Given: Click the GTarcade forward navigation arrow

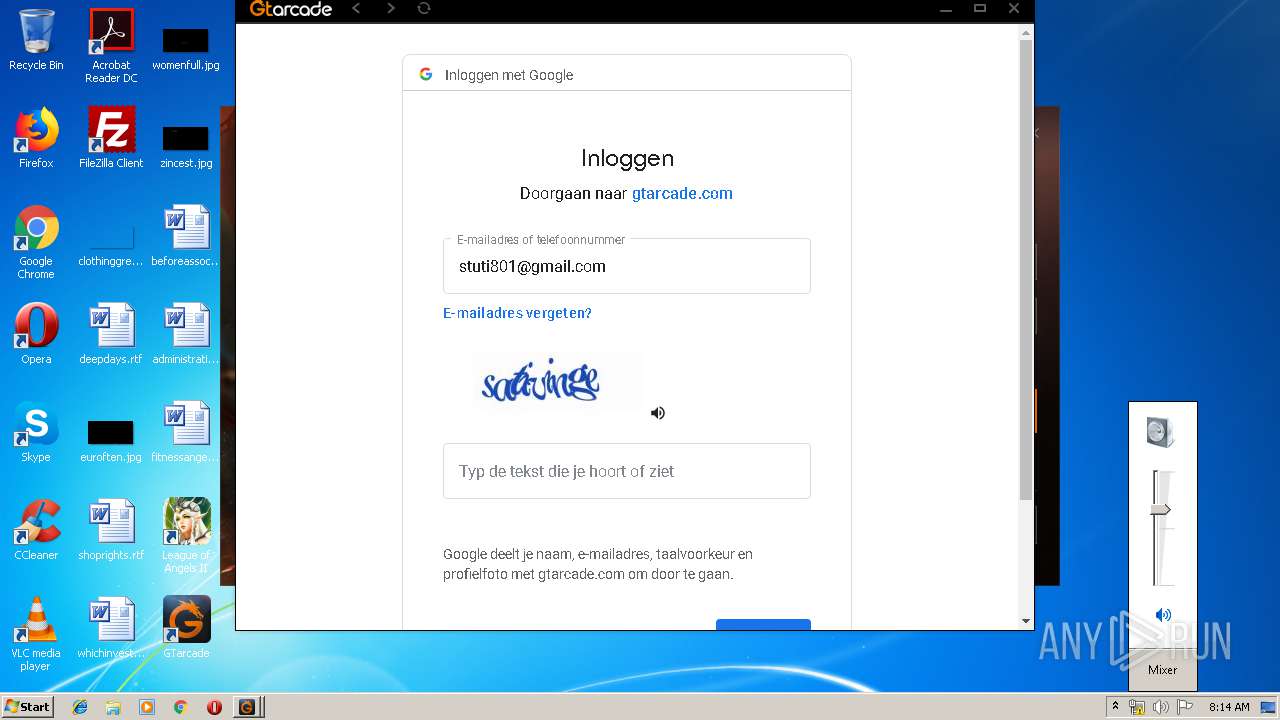Looking at the screenshot, I should pyautogui.click(x=390, y=9).
